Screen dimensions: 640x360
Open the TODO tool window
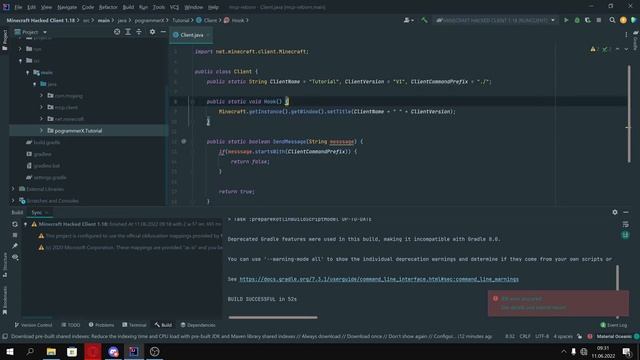point(71,325)
